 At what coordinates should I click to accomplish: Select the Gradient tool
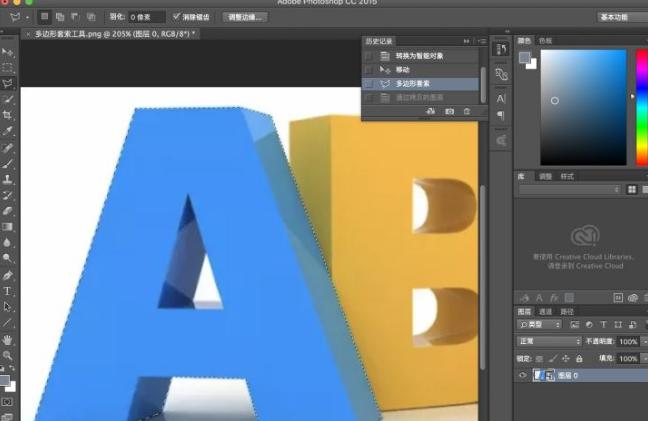[7, 226]
